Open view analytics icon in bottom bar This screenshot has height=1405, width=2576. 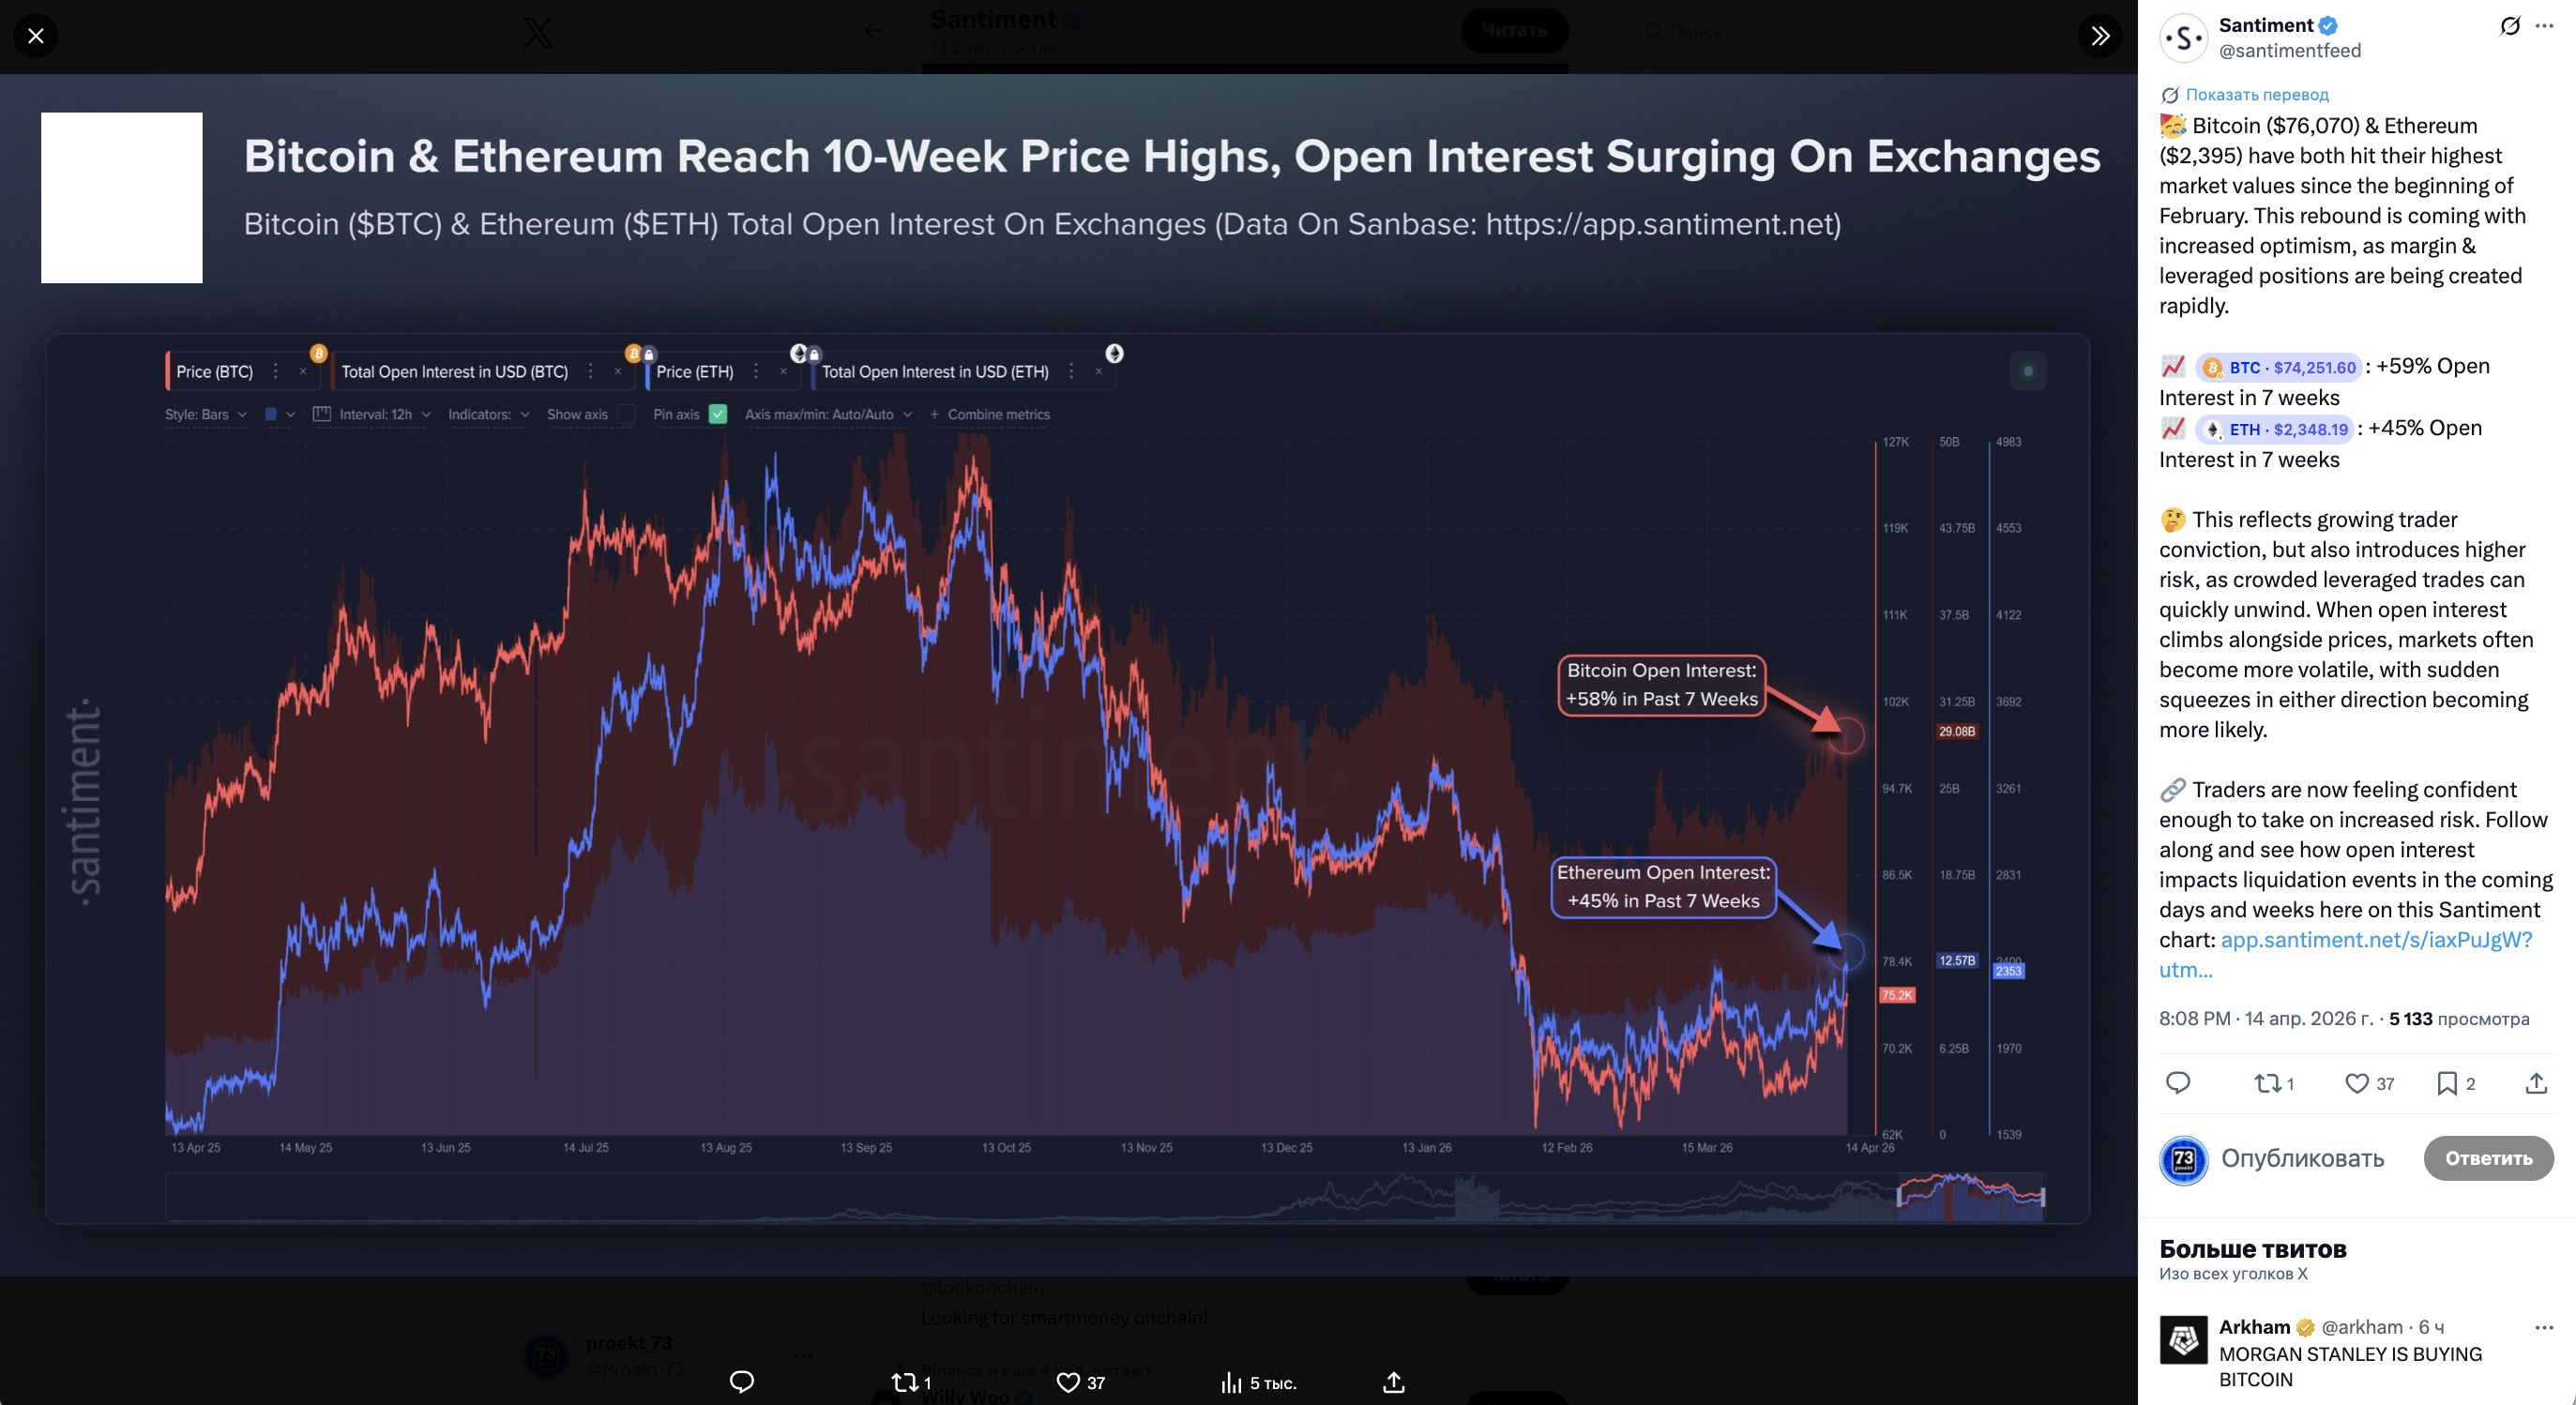(1231, 1383)
